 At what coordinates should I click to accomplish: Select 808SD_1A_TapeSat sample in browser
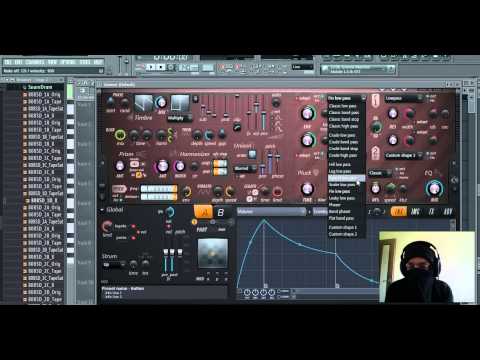(46, 109)
